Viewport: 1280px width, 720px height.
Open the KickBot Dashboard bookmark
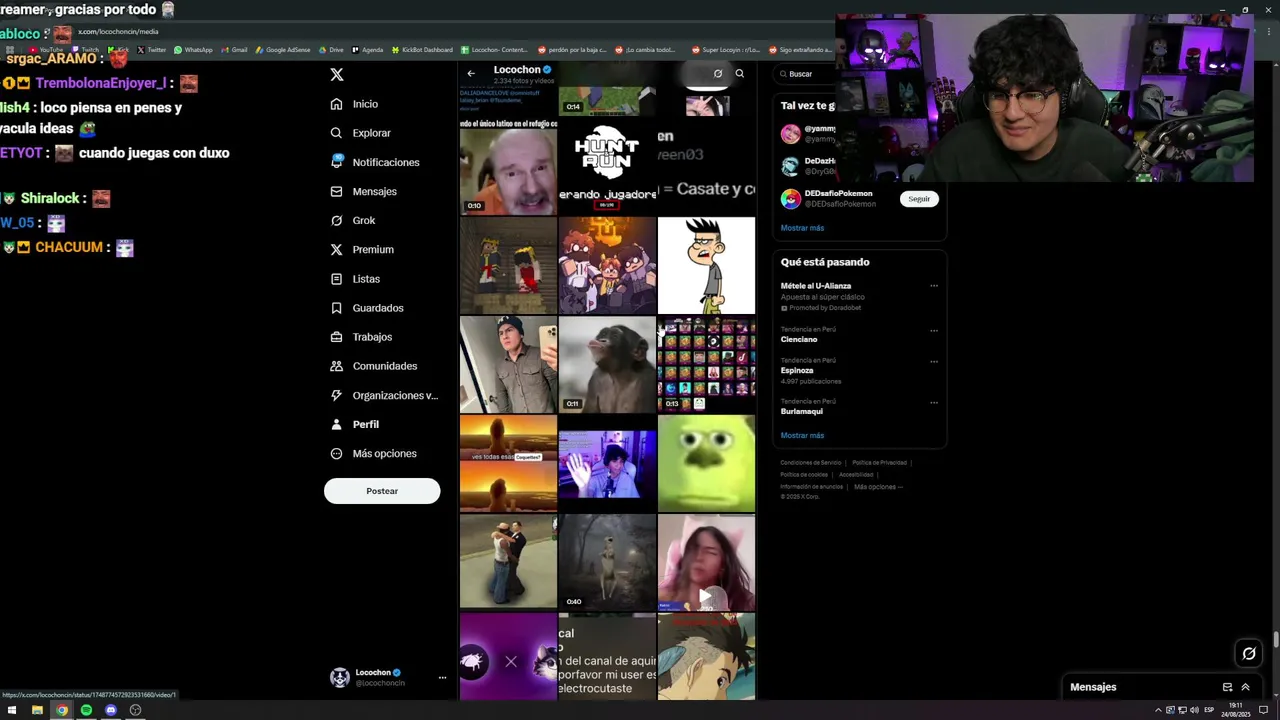pyautogui.click(x=422, y=50)
